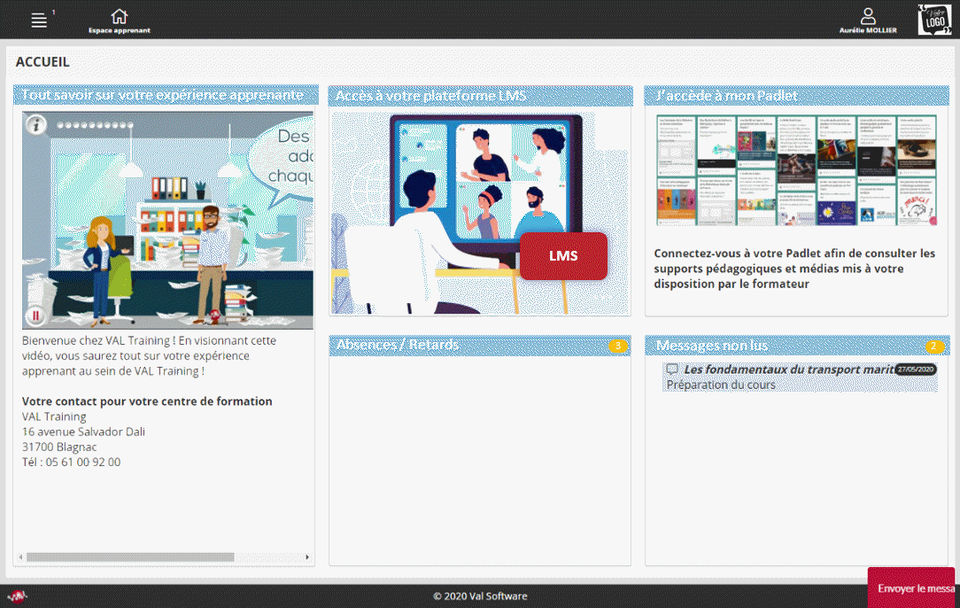Screen dimensions: 960x608
Task: Click the video progress dots indicator
Action: (x=95, y=125)
